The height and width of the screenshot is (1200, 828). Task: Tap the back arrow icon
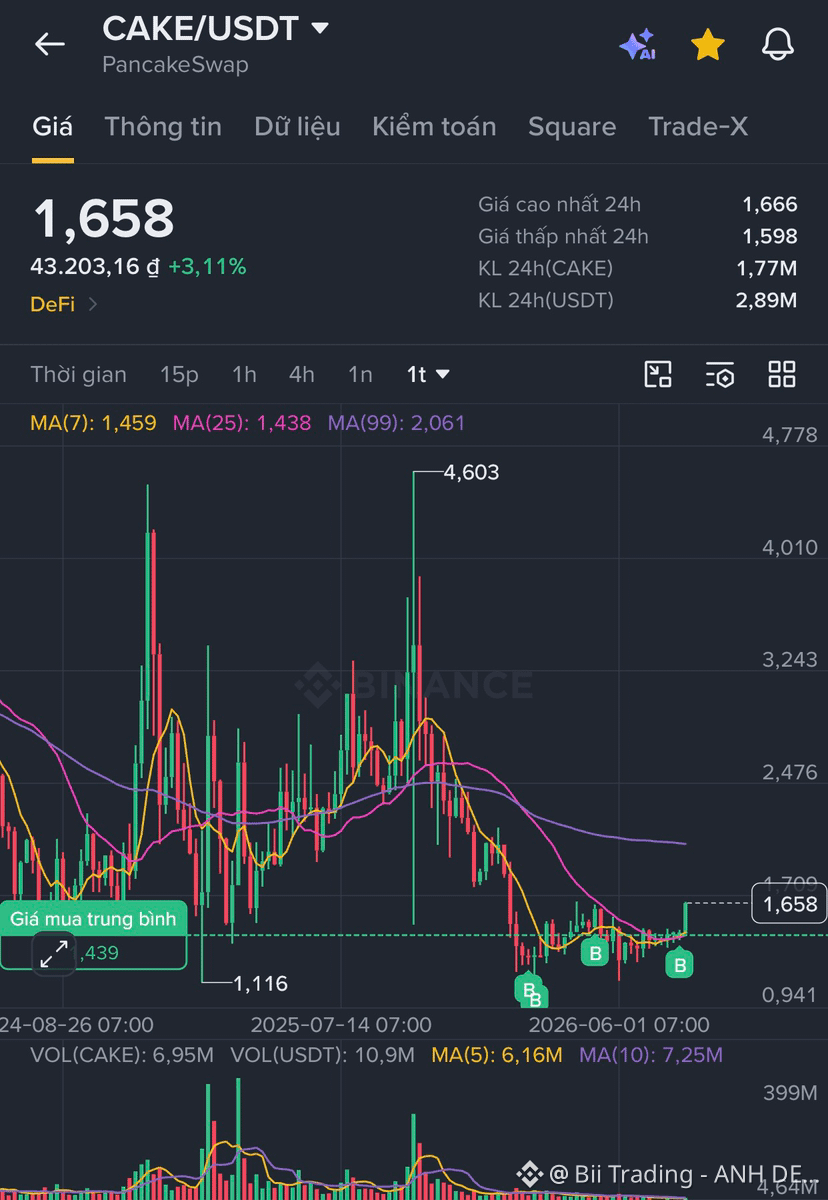point(49,44)
